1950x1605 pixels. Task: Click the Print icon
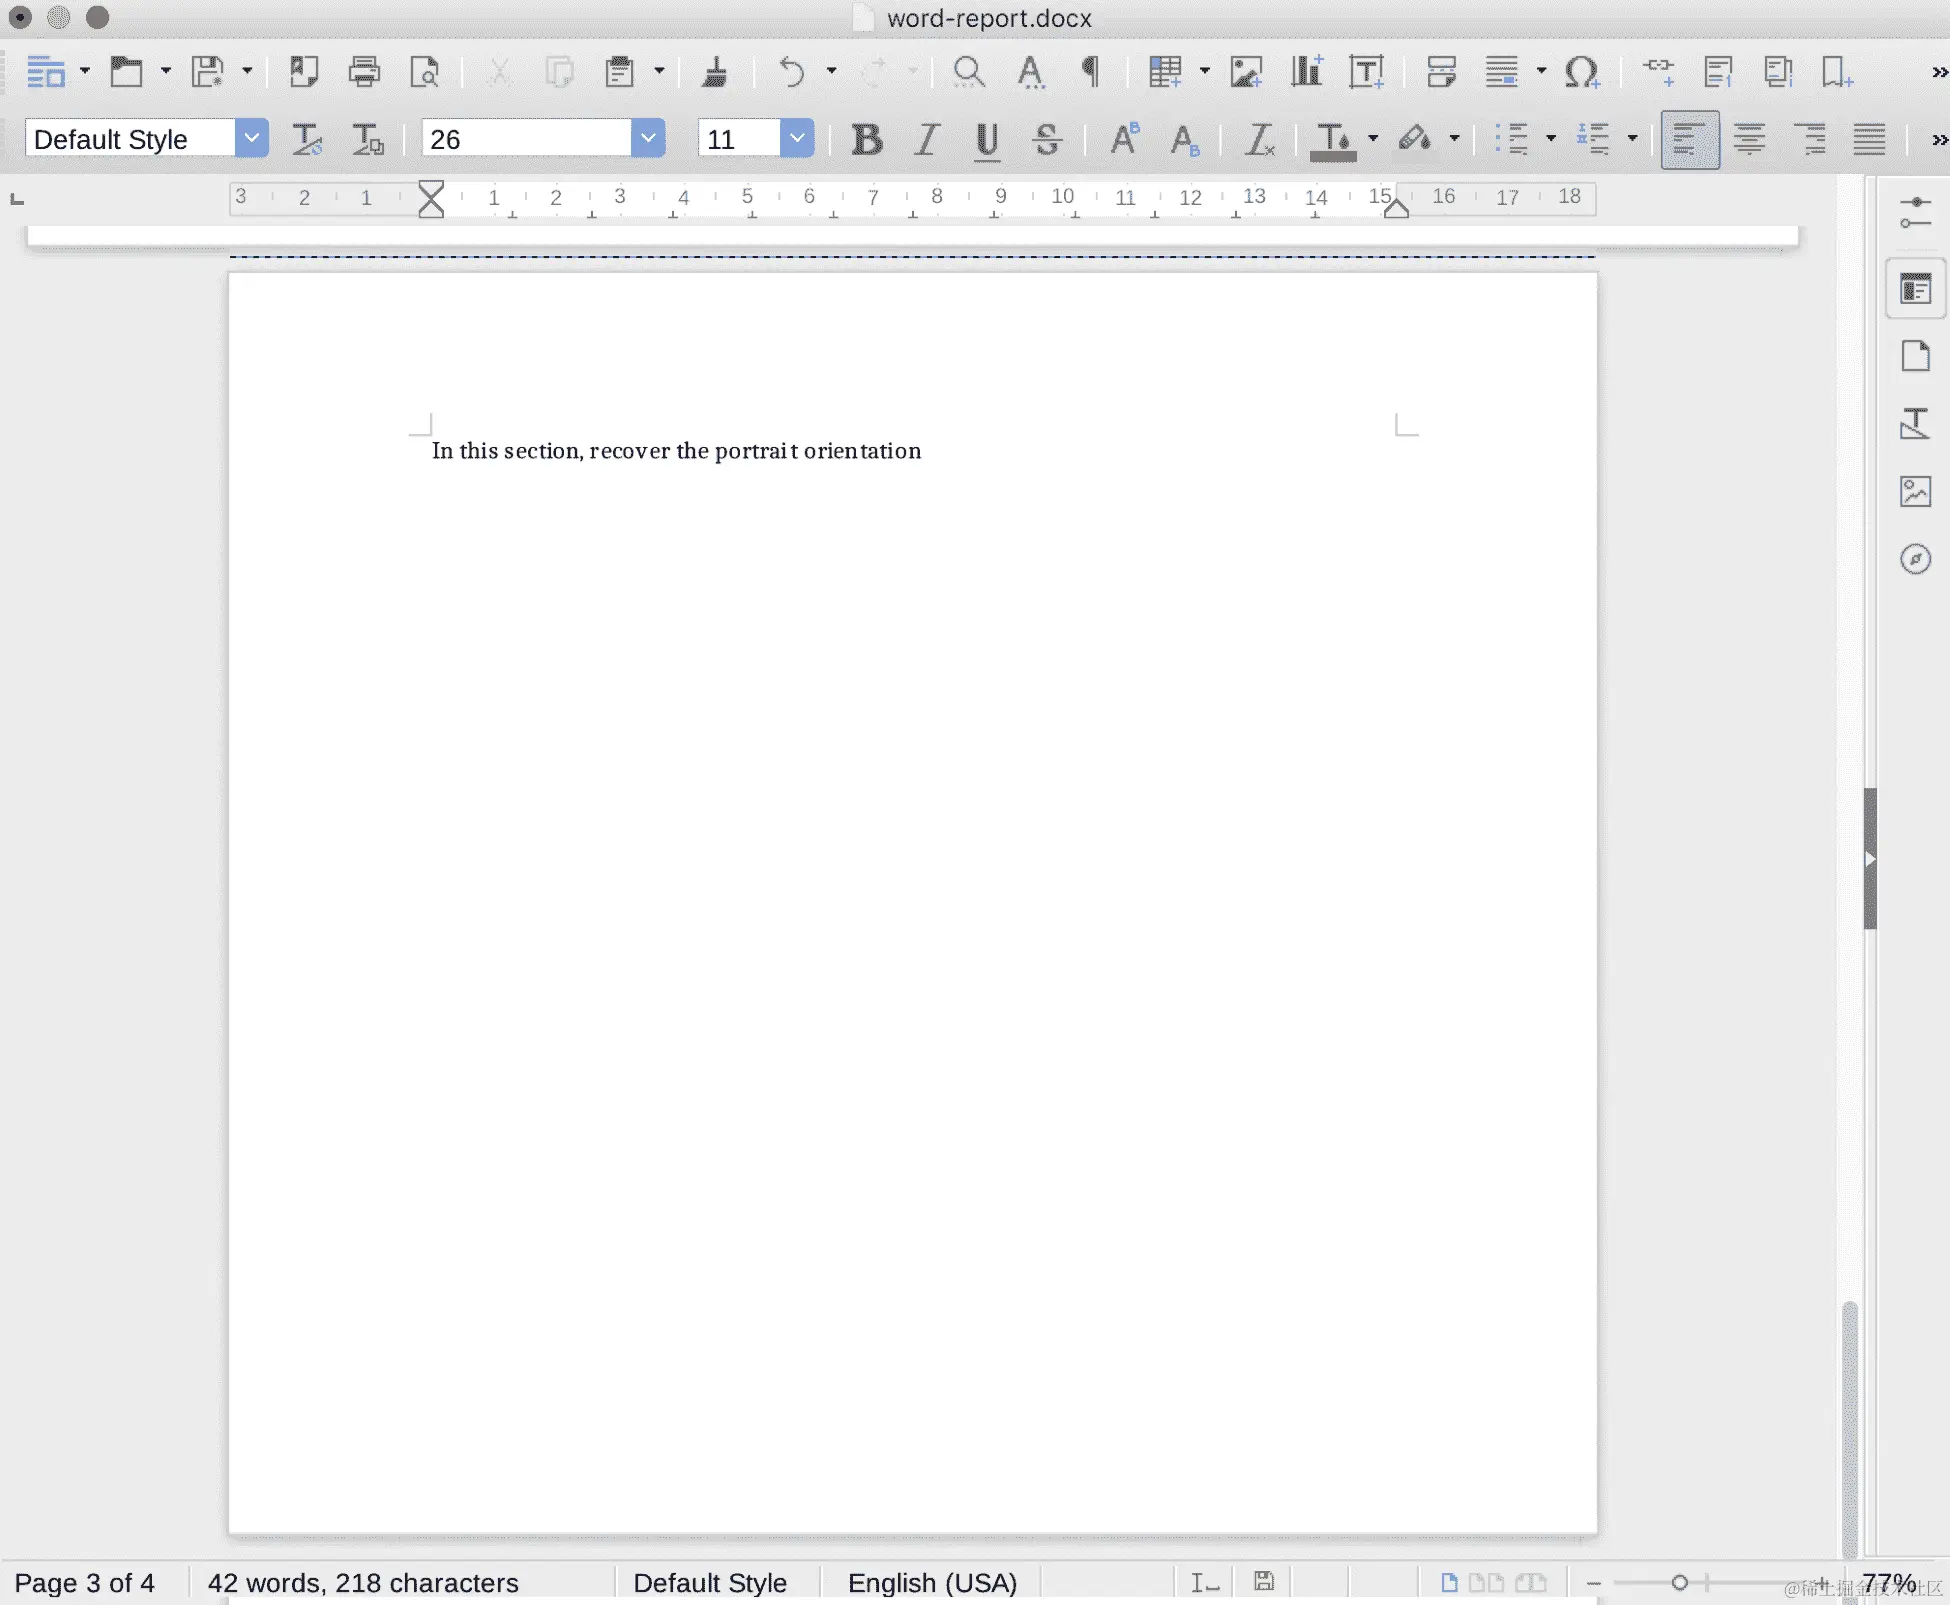(364, 72)
